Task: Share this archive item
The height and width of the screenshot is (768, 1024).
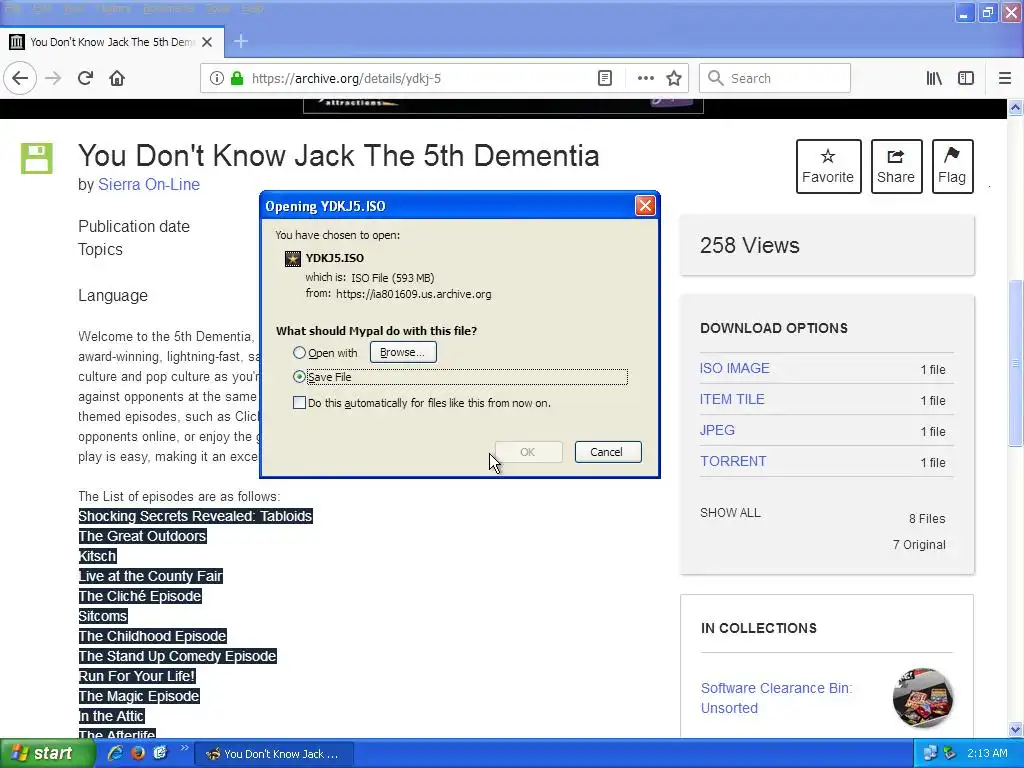Action: point(896,166)
